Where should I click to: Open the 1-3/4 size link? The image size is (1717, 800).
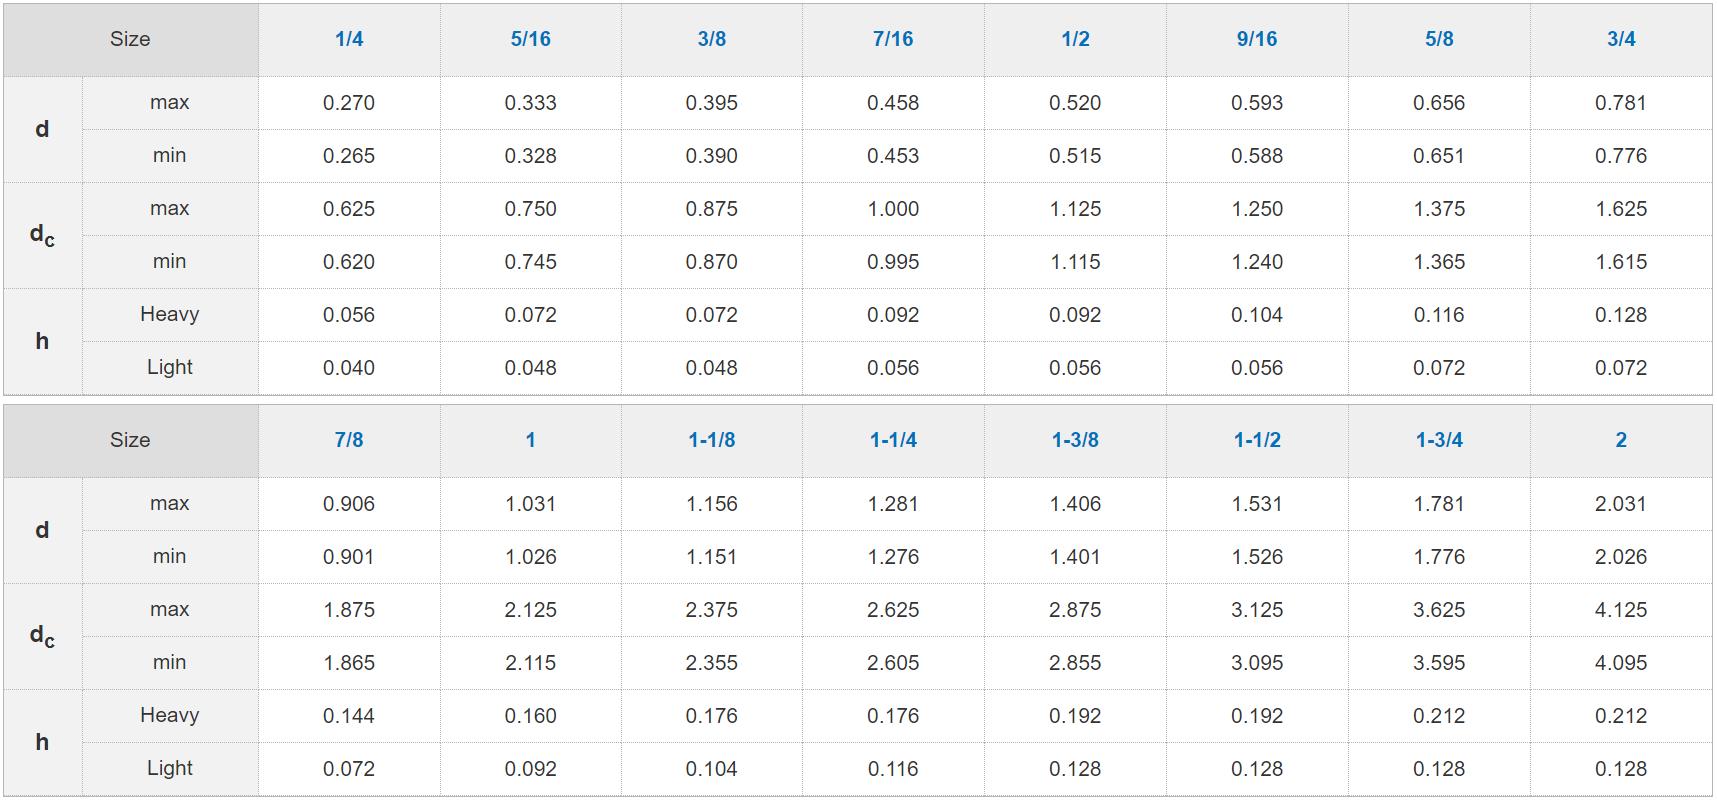pyautogui.click(x=1439, y=440)
